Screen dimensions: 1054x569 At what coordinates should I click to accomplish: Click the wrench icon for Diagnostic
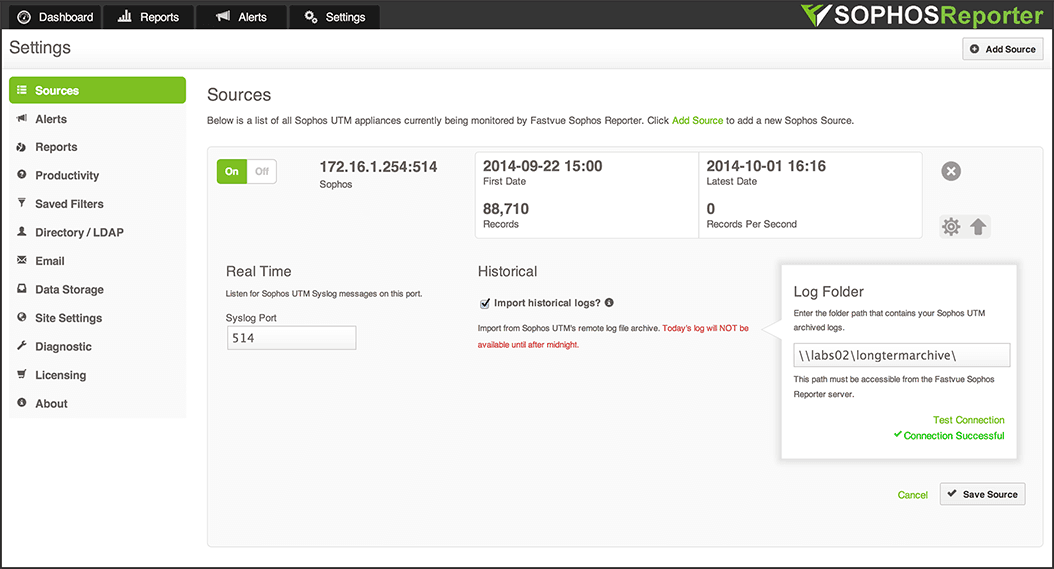(22, 345)
